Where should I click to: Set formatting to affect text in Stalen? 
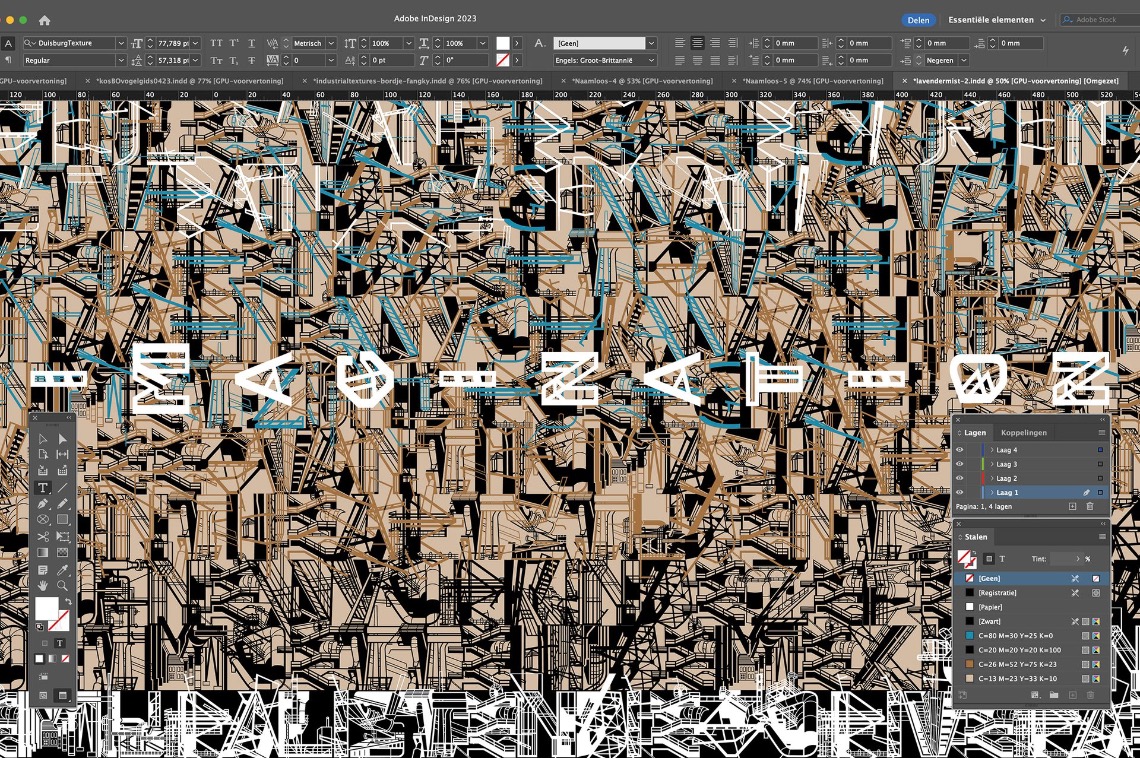click(x=1002, y=559)
